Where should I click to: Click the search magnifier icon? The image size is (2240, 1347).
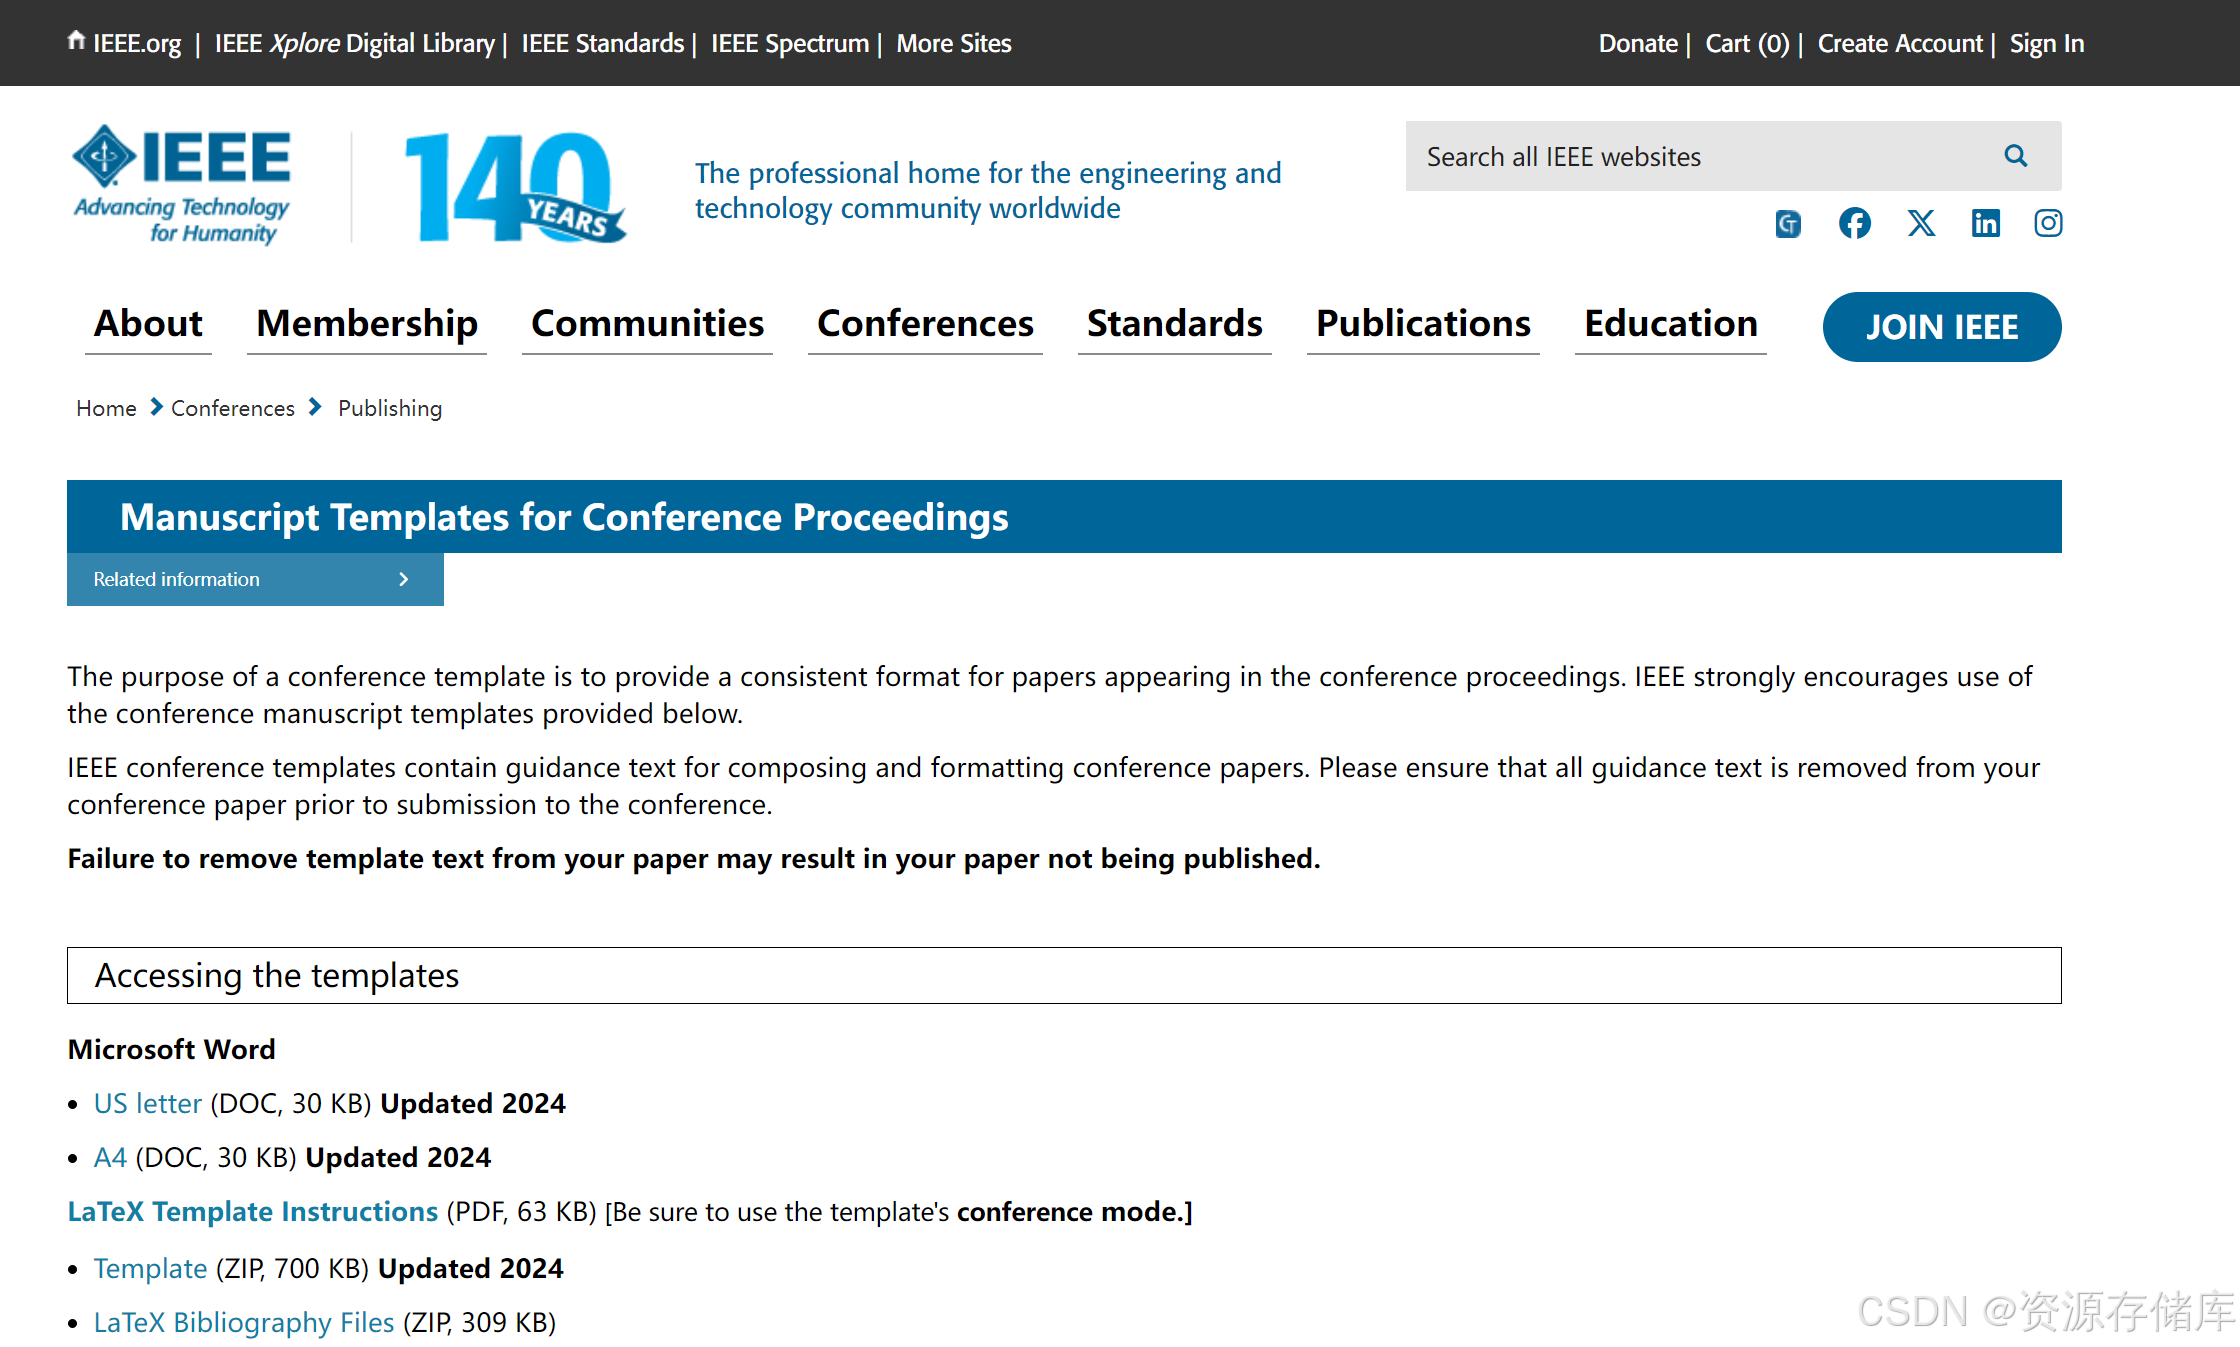click(2015, 156)
